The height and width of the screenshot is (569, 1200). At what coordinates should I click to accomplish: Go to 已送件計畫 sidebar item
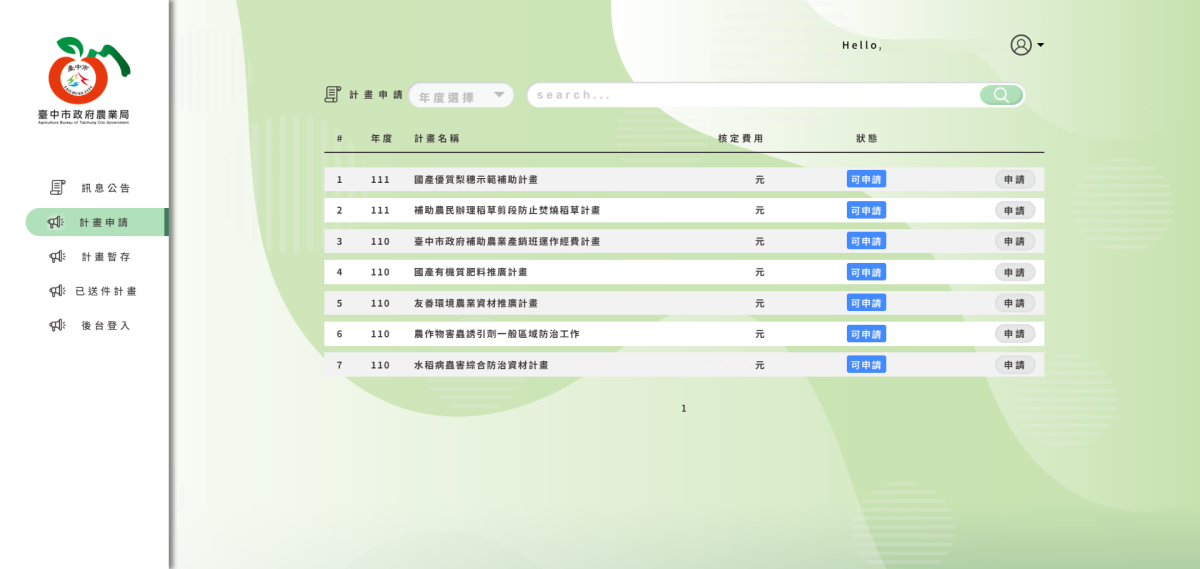[106, 291]
